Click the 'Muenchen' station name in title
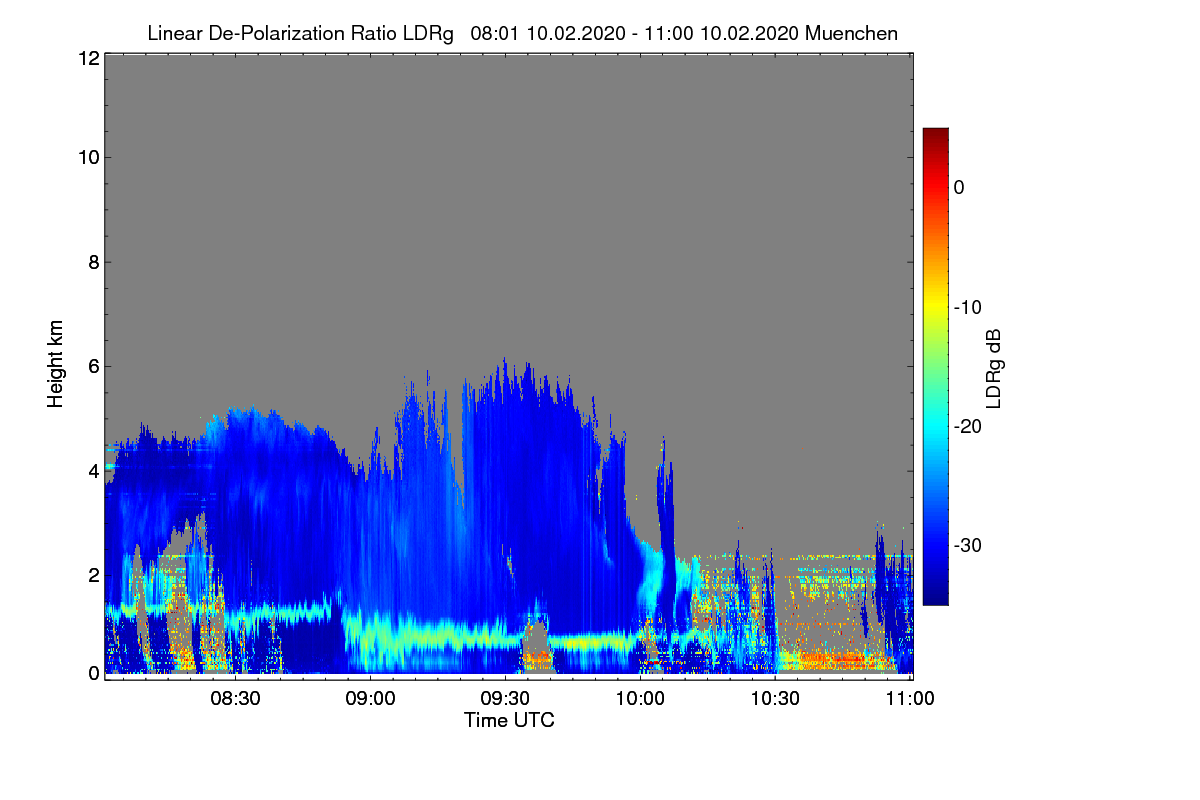 tap(851, 34)
